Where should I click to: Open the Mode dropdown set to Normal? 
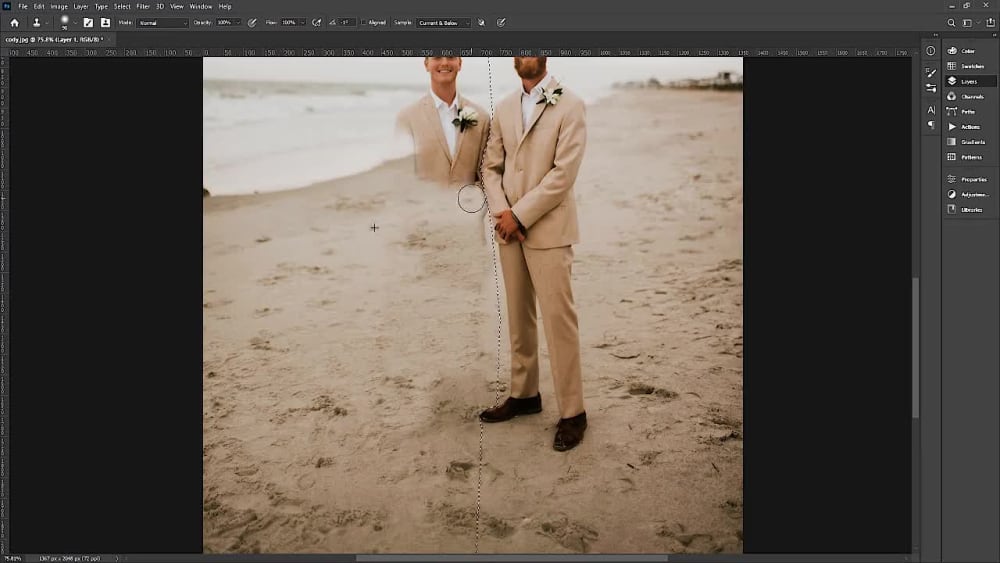tap(162, 23)
